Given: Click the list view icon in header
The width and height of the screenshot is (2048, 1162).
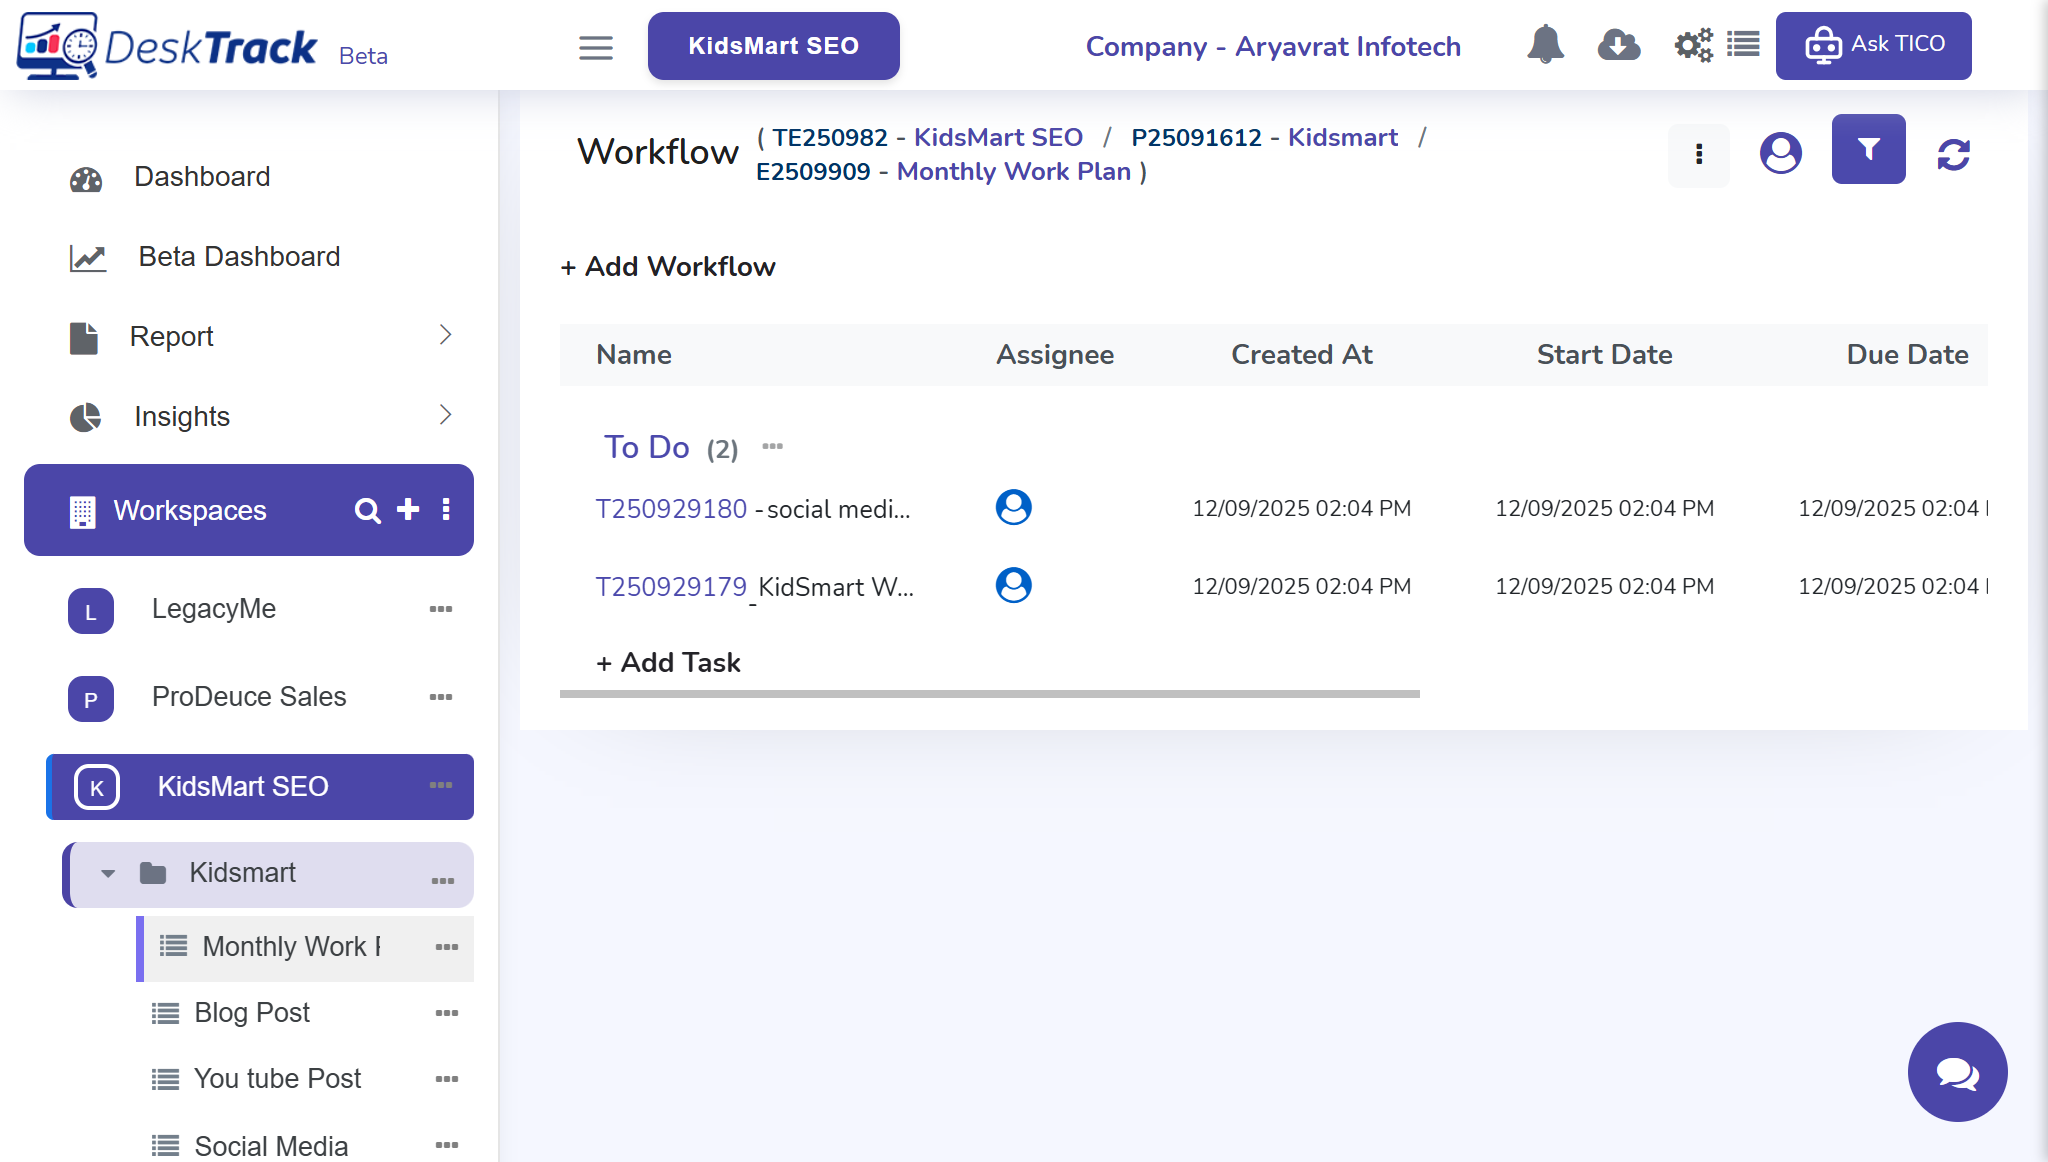Looking at the screenshot, I should coord(1743,45).
